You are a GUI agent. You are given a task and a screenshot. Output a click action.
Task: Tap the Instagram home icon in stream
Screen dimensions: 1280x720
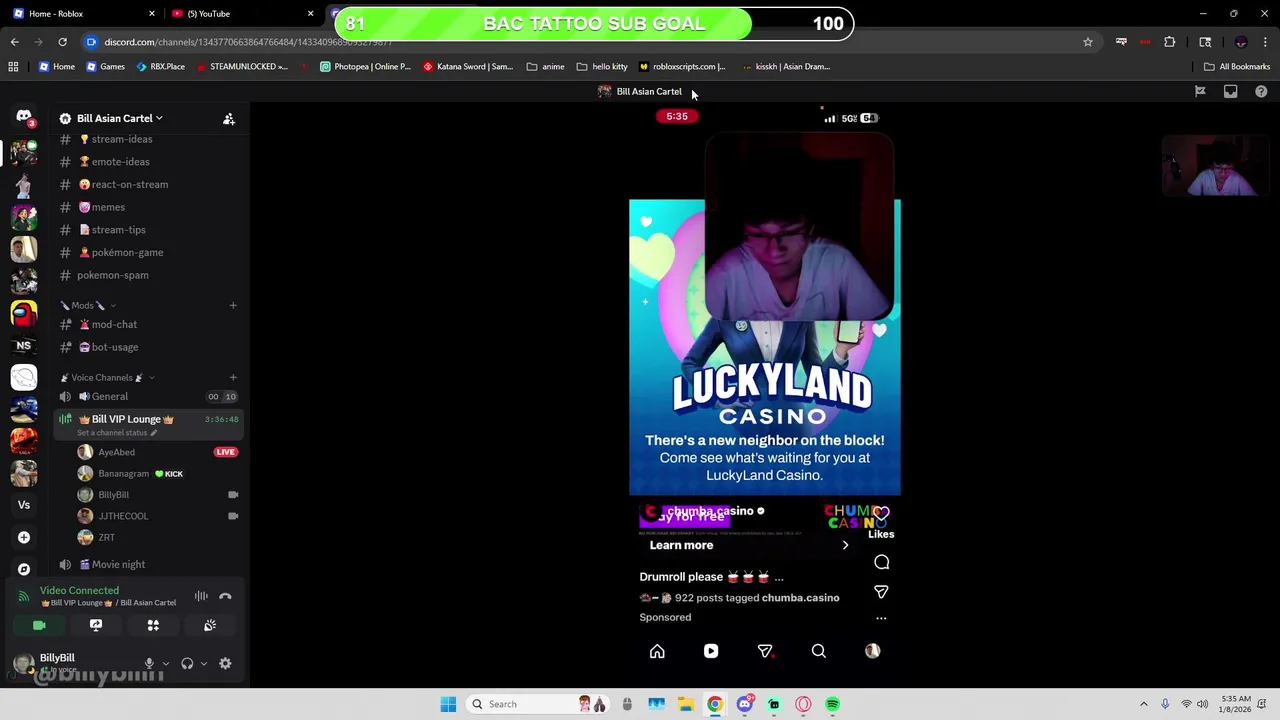pos(657,651)
